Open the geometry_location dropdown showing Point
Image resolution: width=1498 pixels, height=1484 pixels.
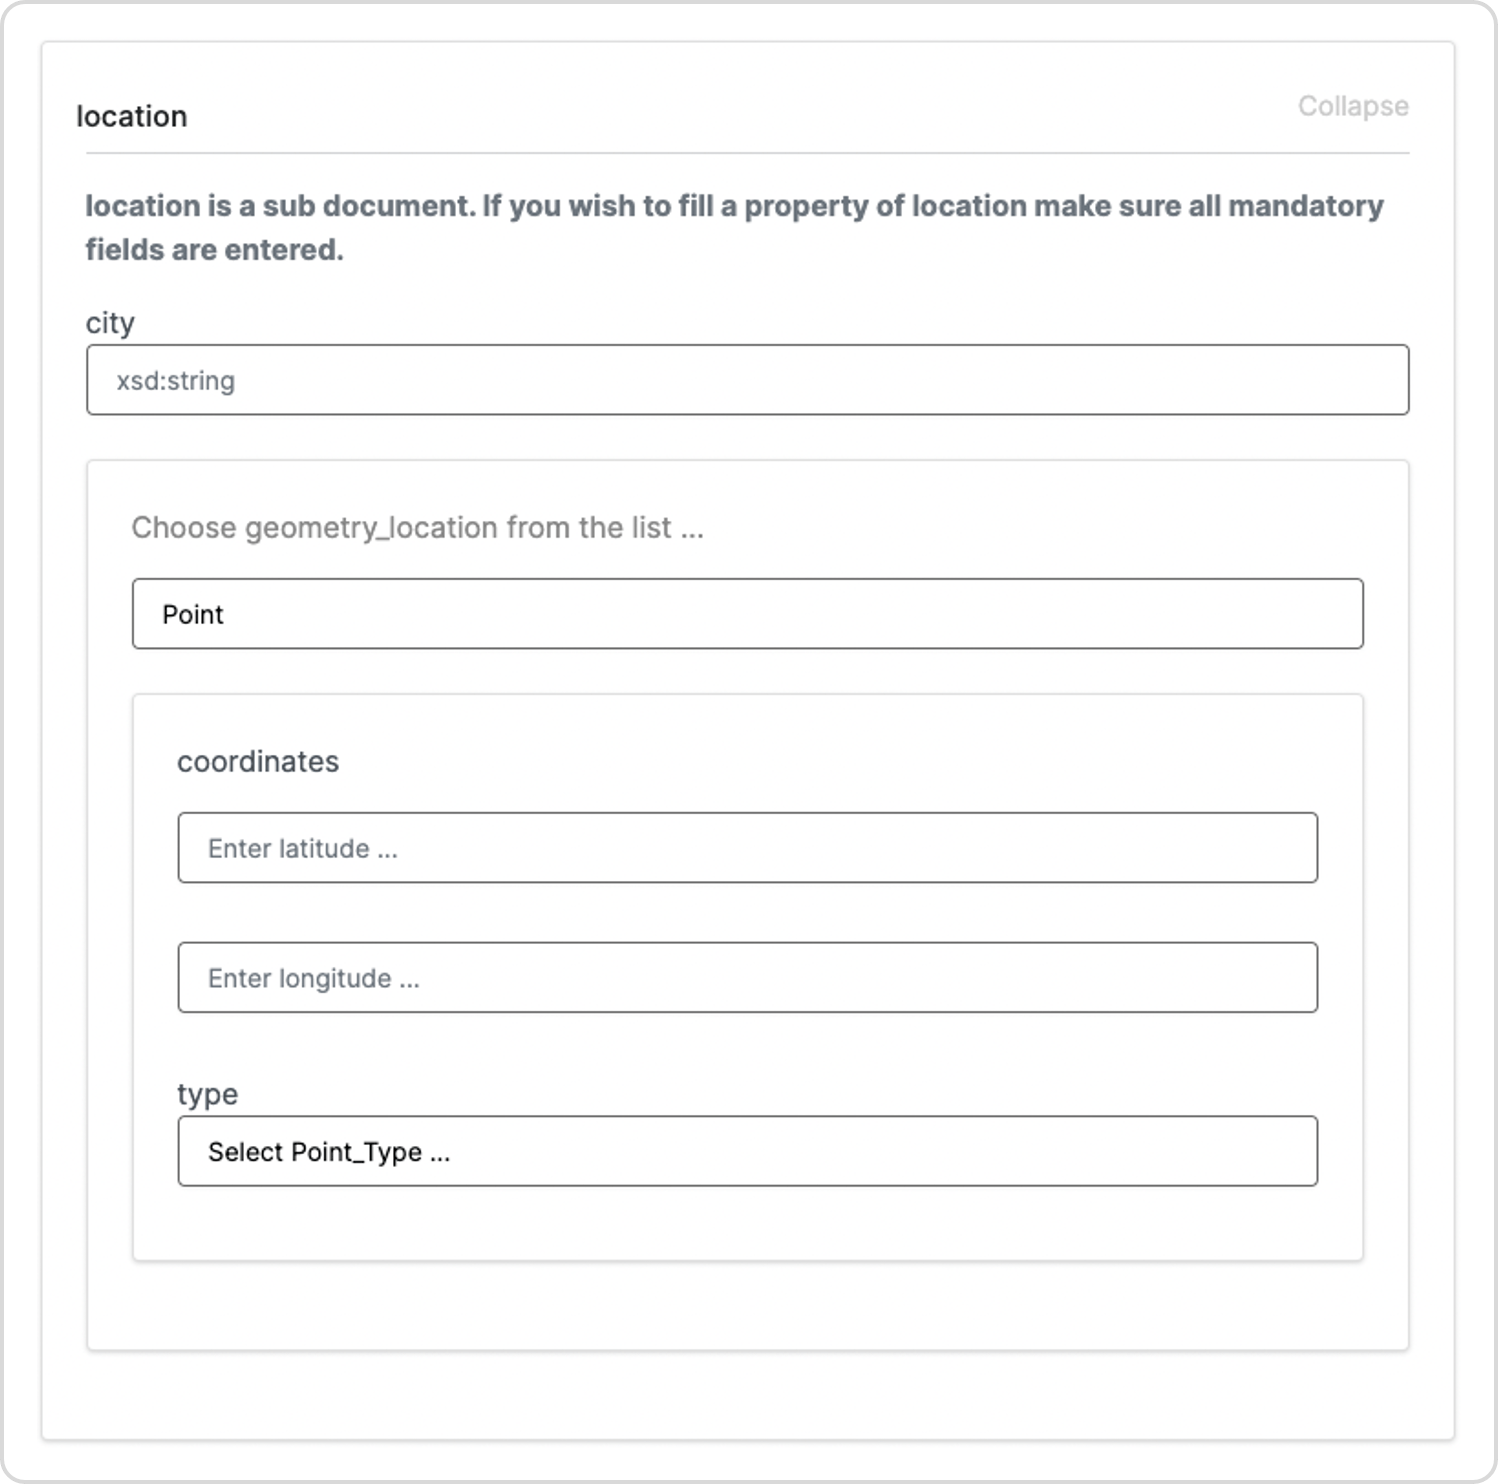[747, 614]
